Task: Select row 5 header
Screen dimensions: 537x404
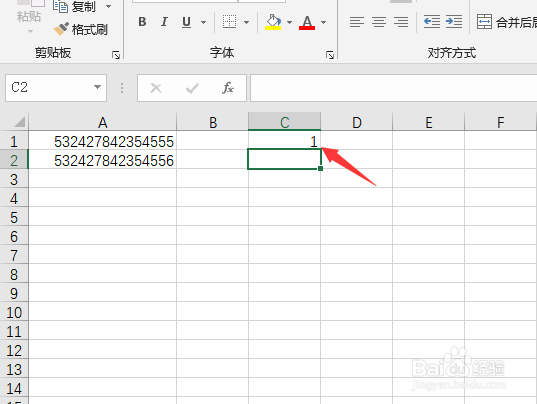Action: pos(14,217)
